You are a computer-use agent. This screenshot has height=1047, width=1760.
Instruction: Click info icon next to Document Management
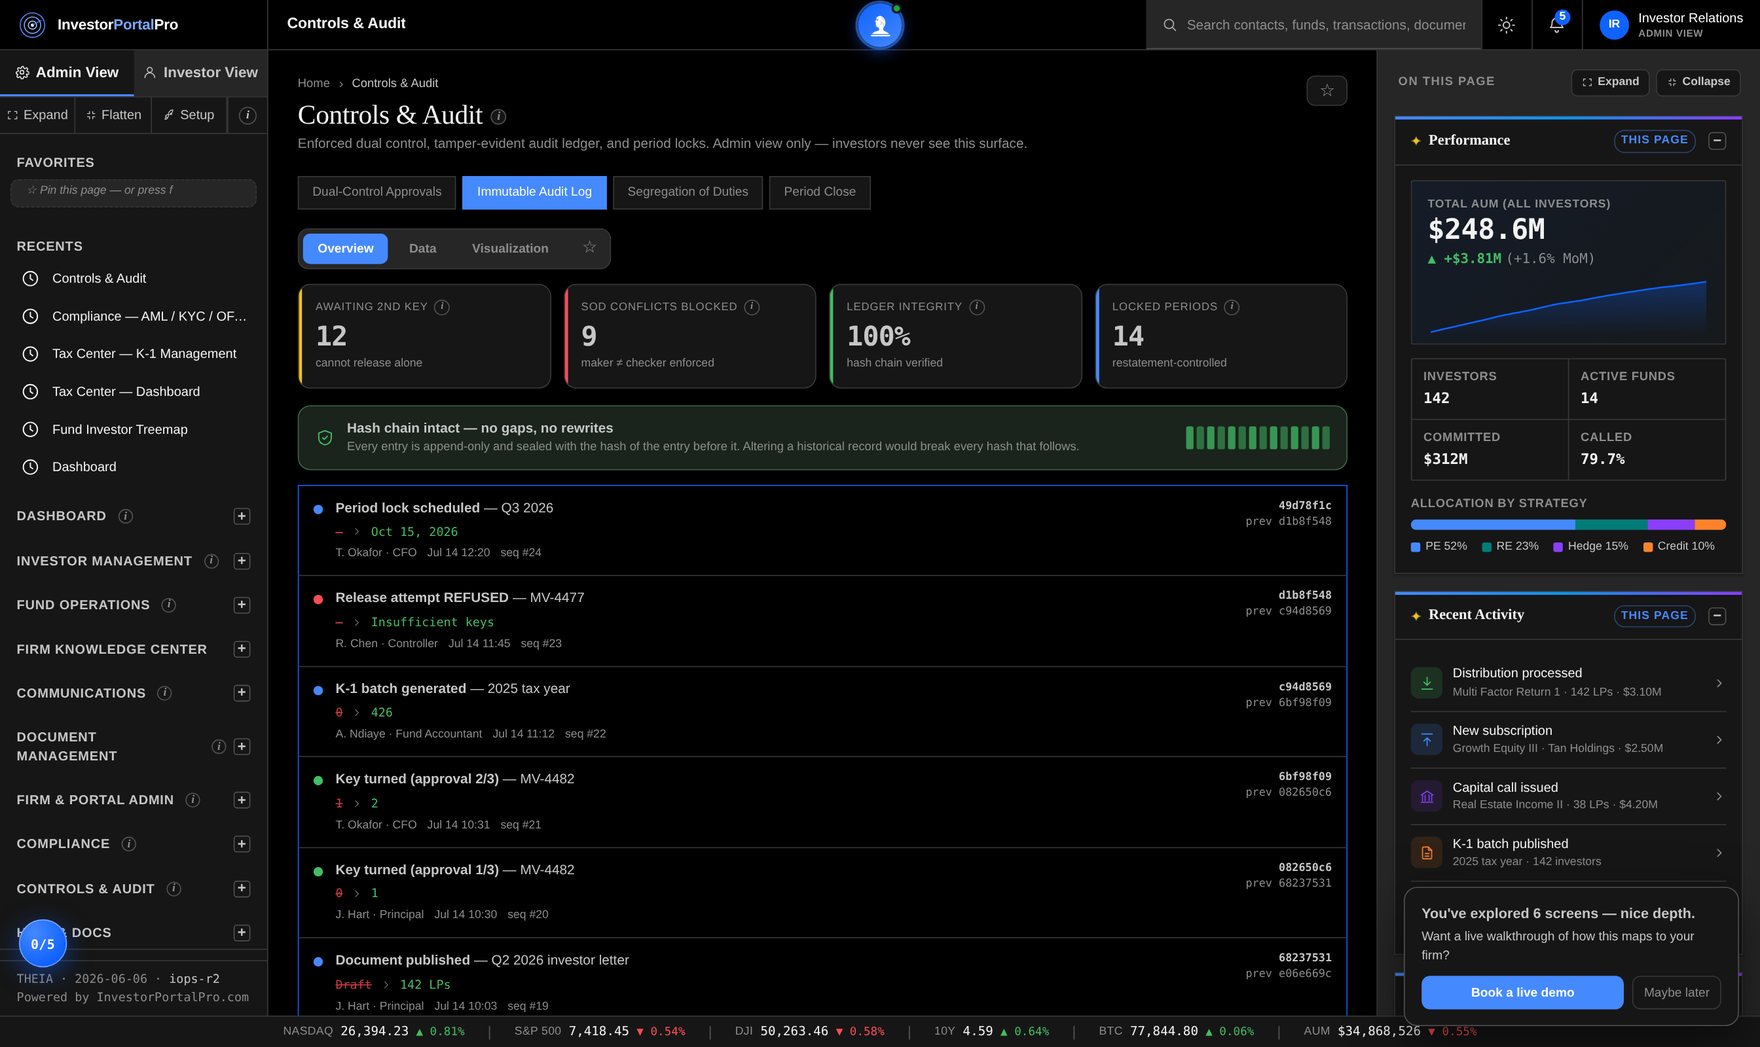(219, 747)
